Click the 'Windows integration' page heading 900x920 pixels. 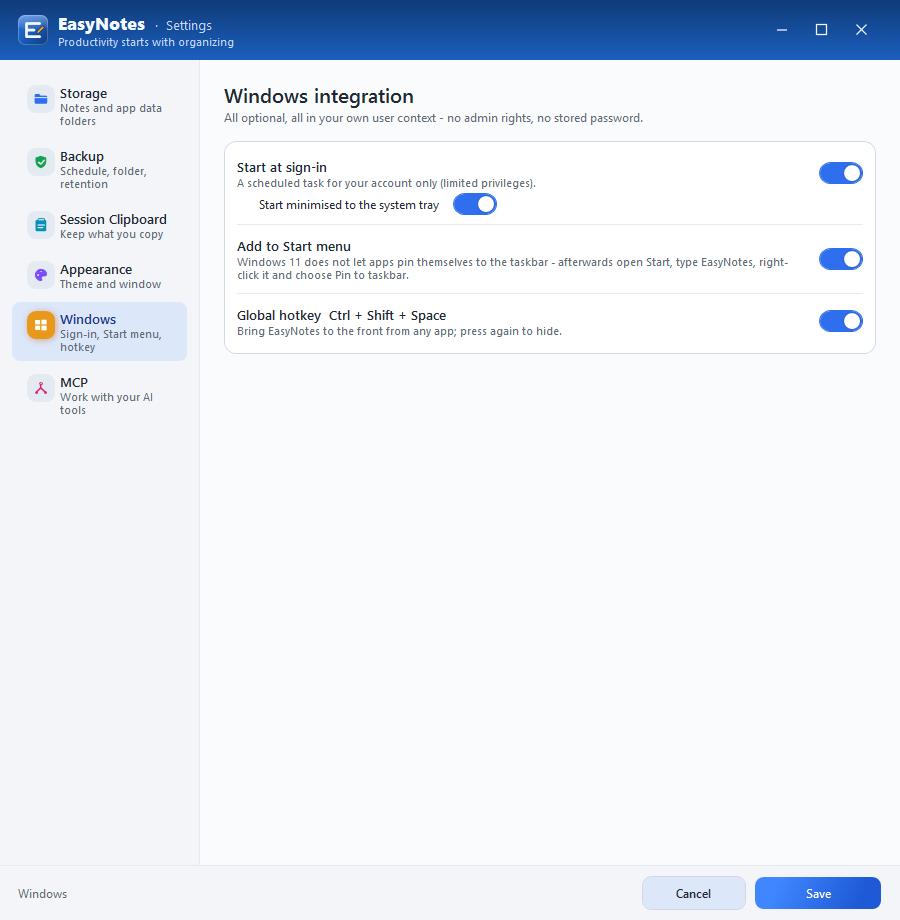319,96
